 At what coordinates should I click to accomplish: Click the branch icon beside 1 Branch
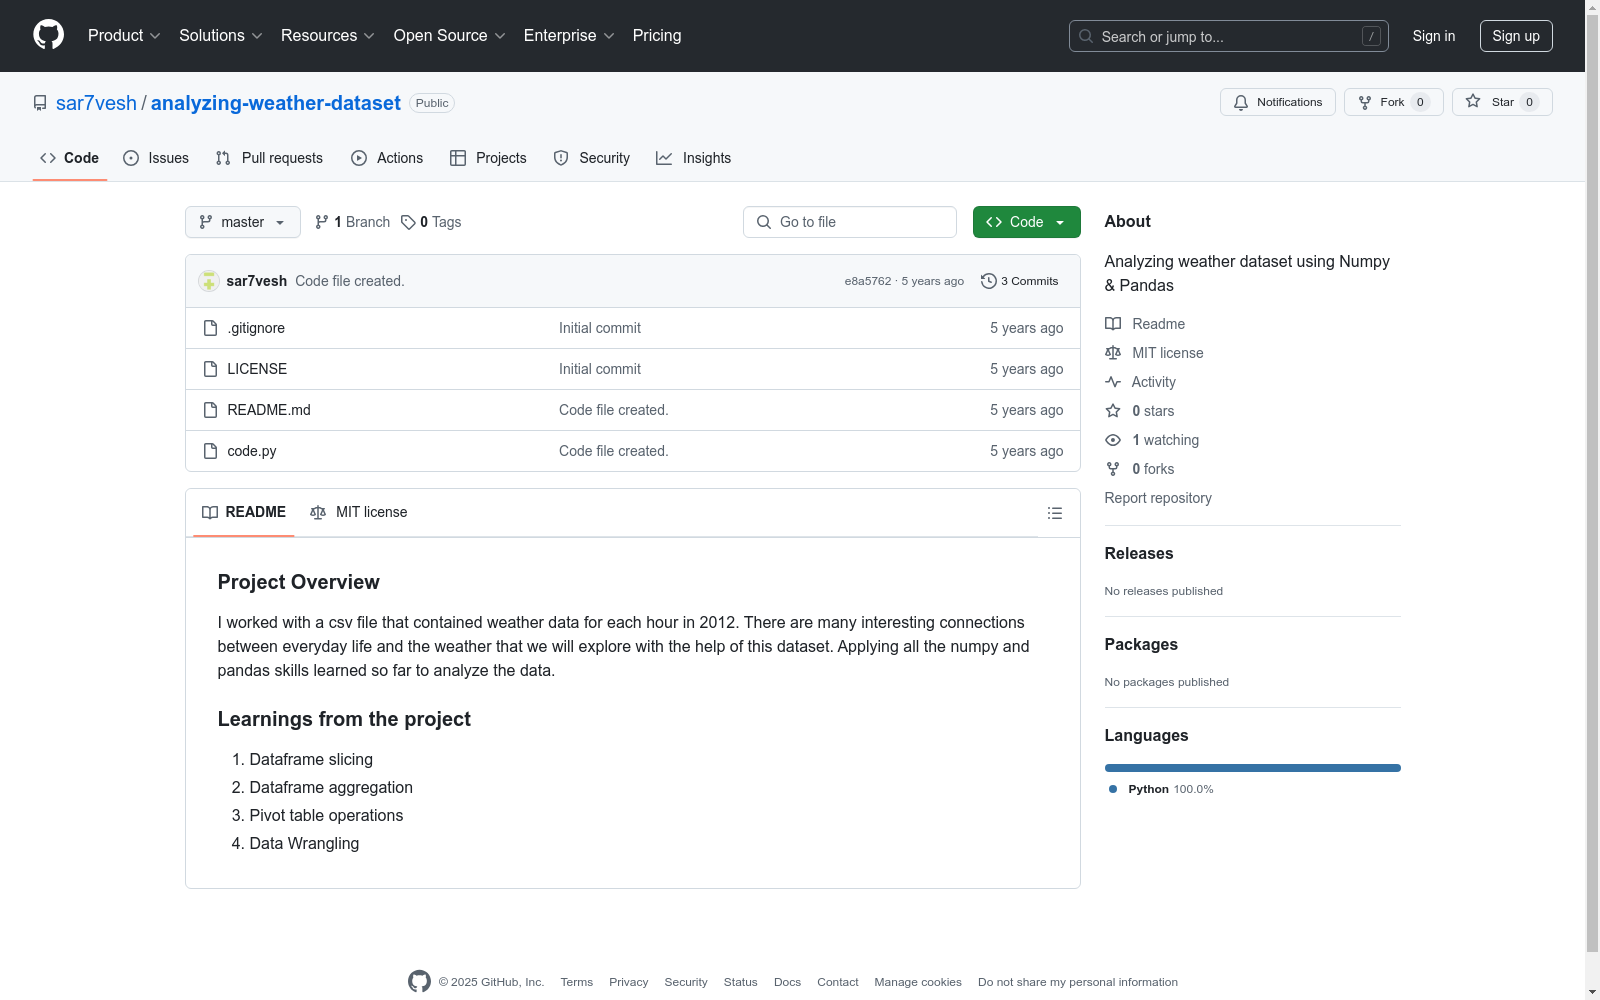[x=322, y=222]
